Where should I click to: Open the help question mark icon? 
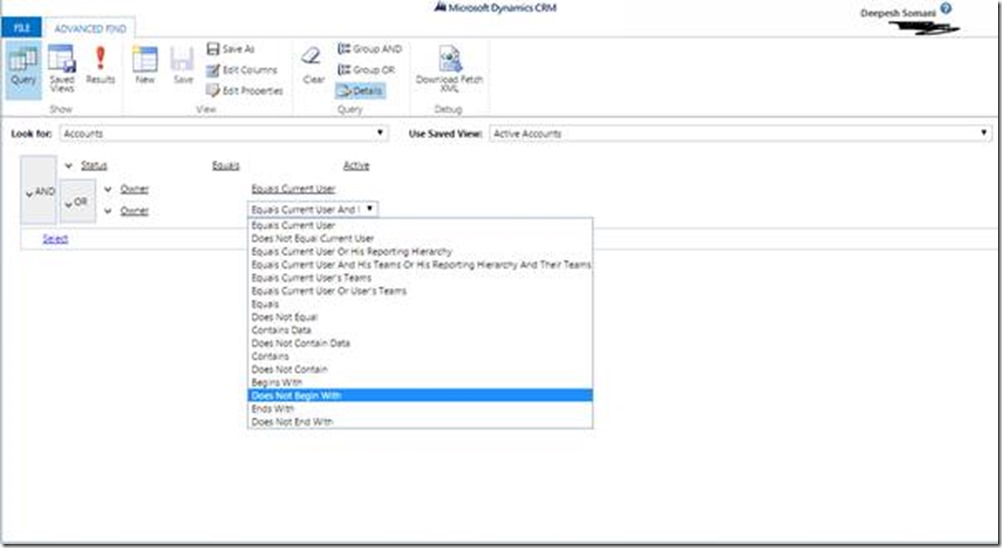point(945,9)
